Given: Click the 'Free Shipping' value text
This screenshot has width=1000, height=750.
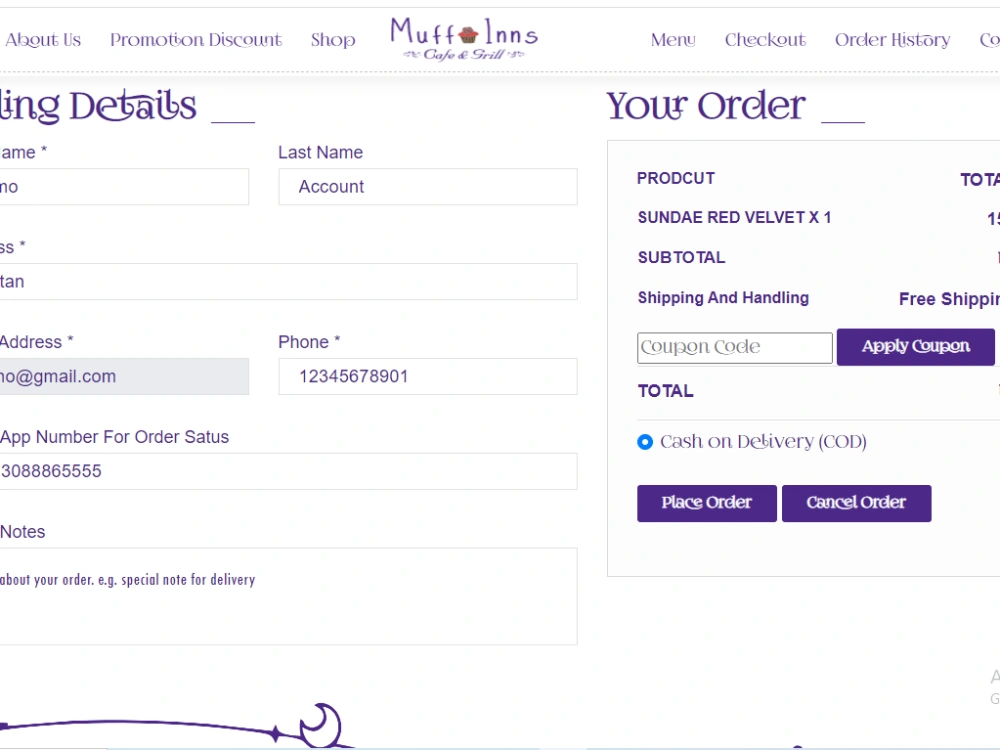Looking at the screenshot, I should click(949, 299).
